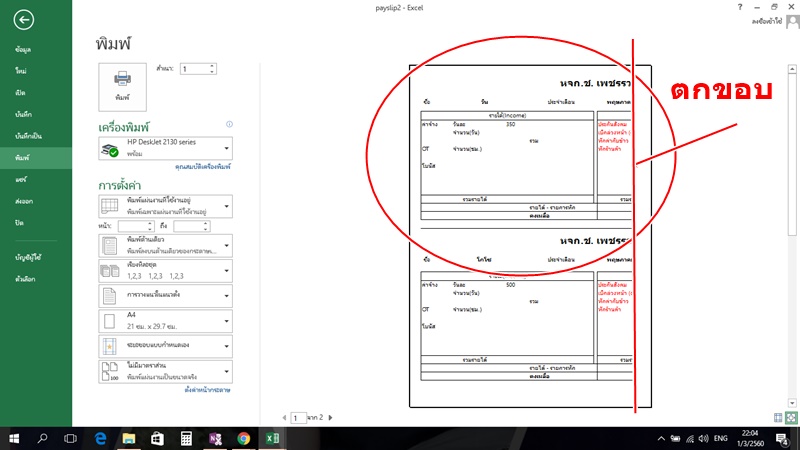Click the pages To input field
The image size is (800, 450).
coord(188,226)
